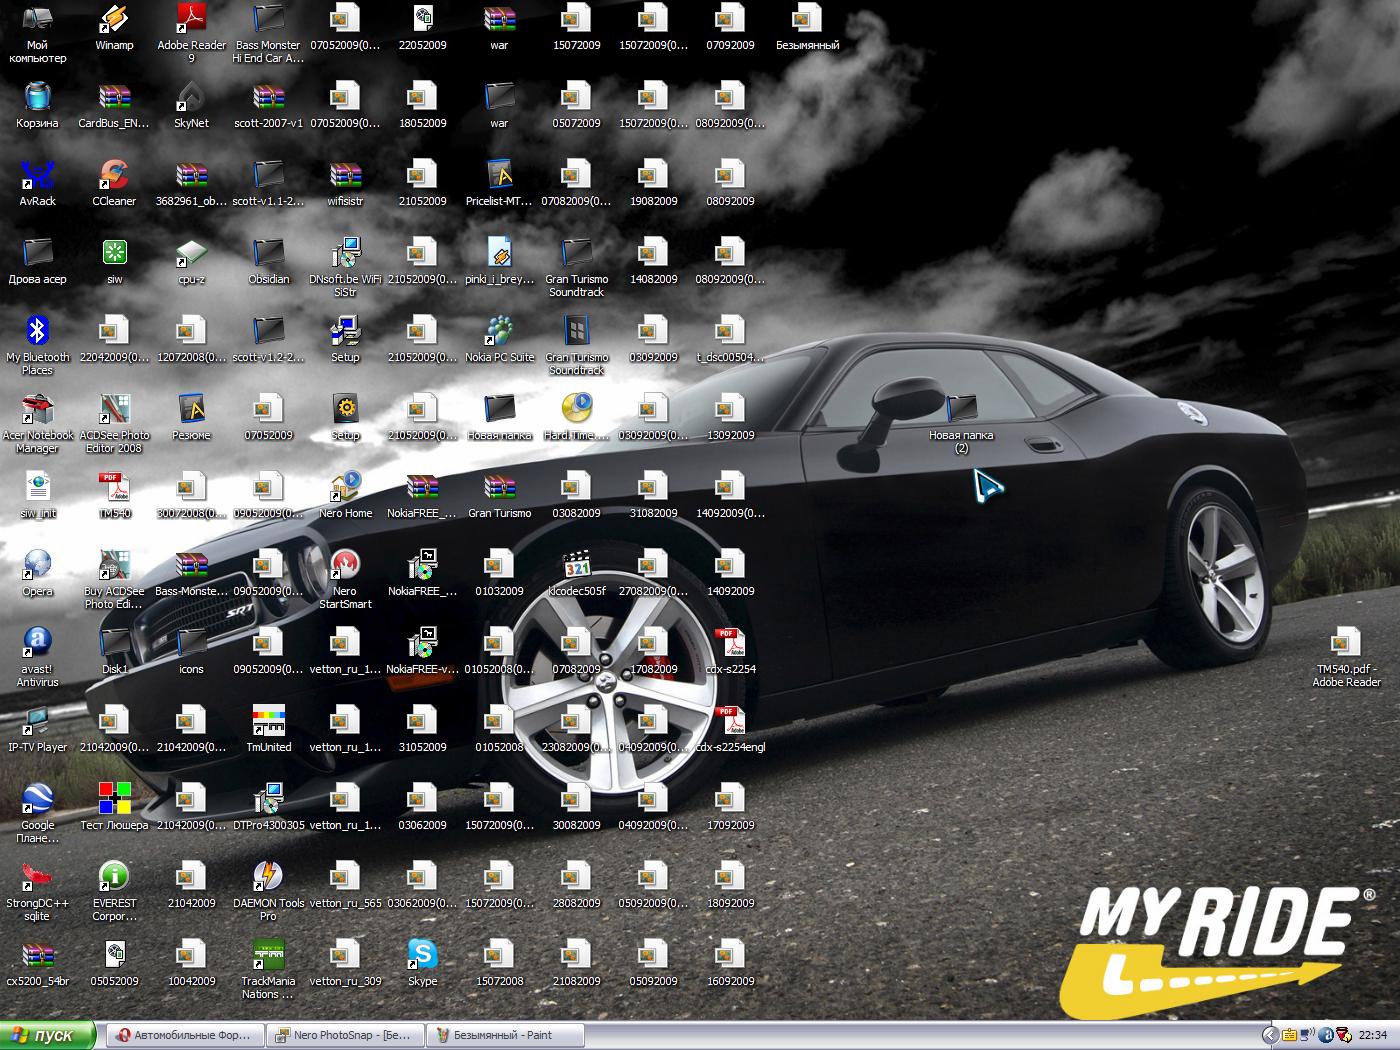Select the Nokia PC Suite icon
Screen dimensions: 1400x1050
coord(499,332)
